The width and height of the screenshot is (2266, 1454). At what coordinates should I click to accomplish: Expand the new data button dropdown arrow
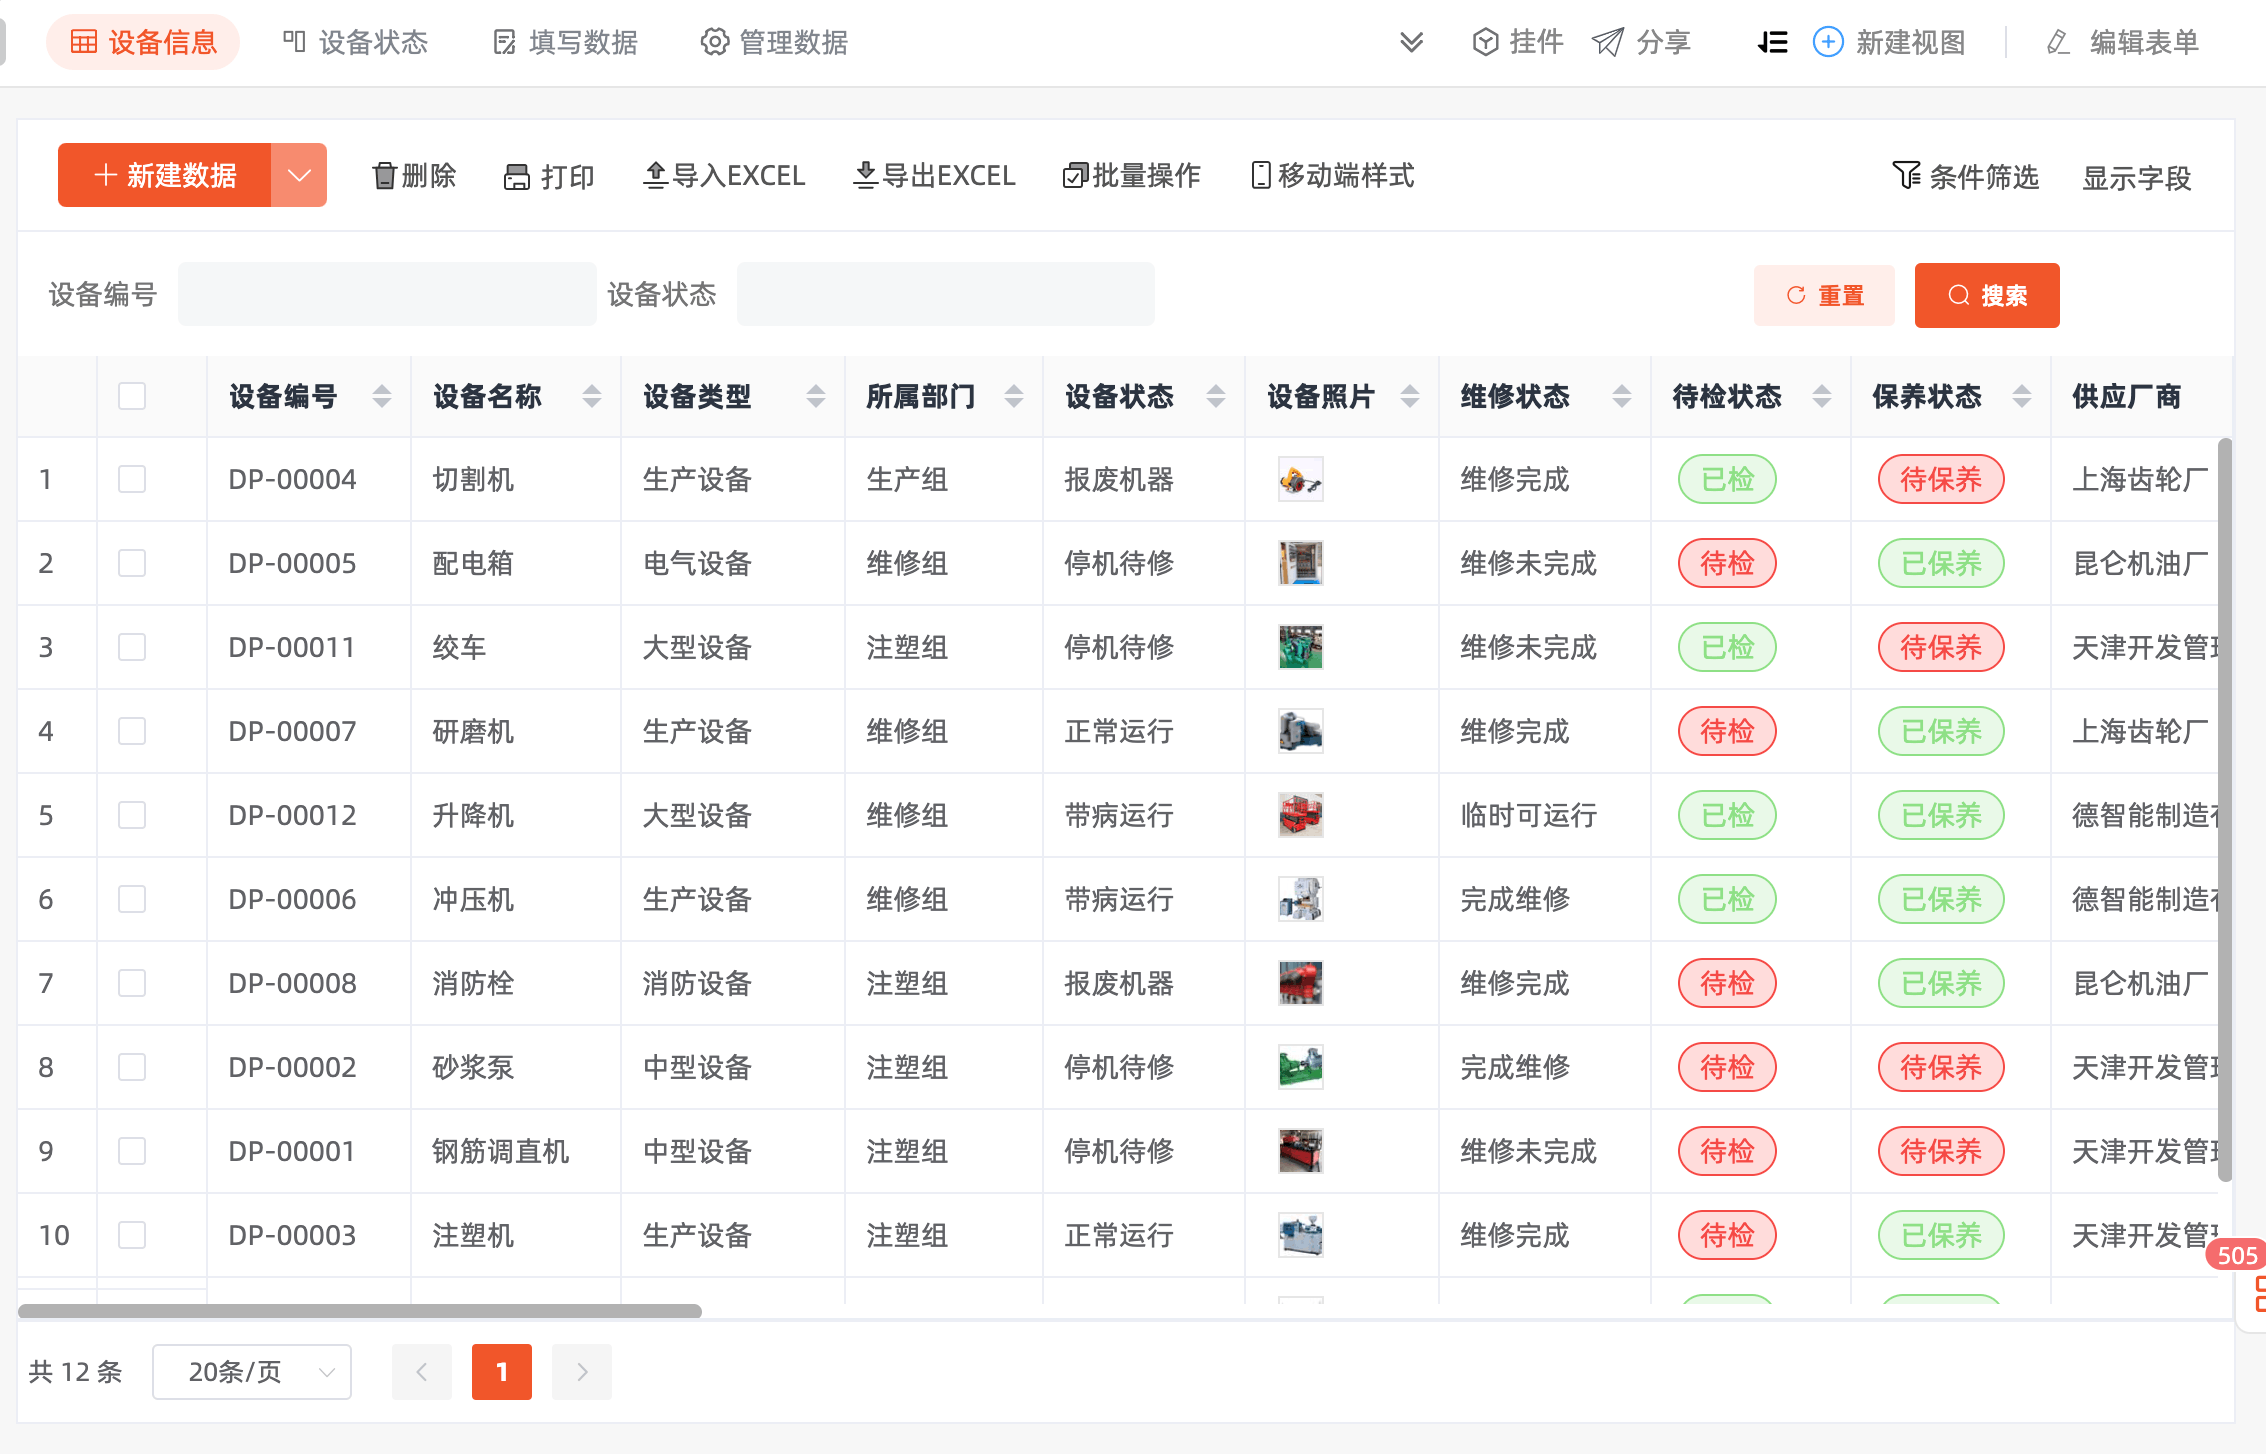[x=299, y=175]
